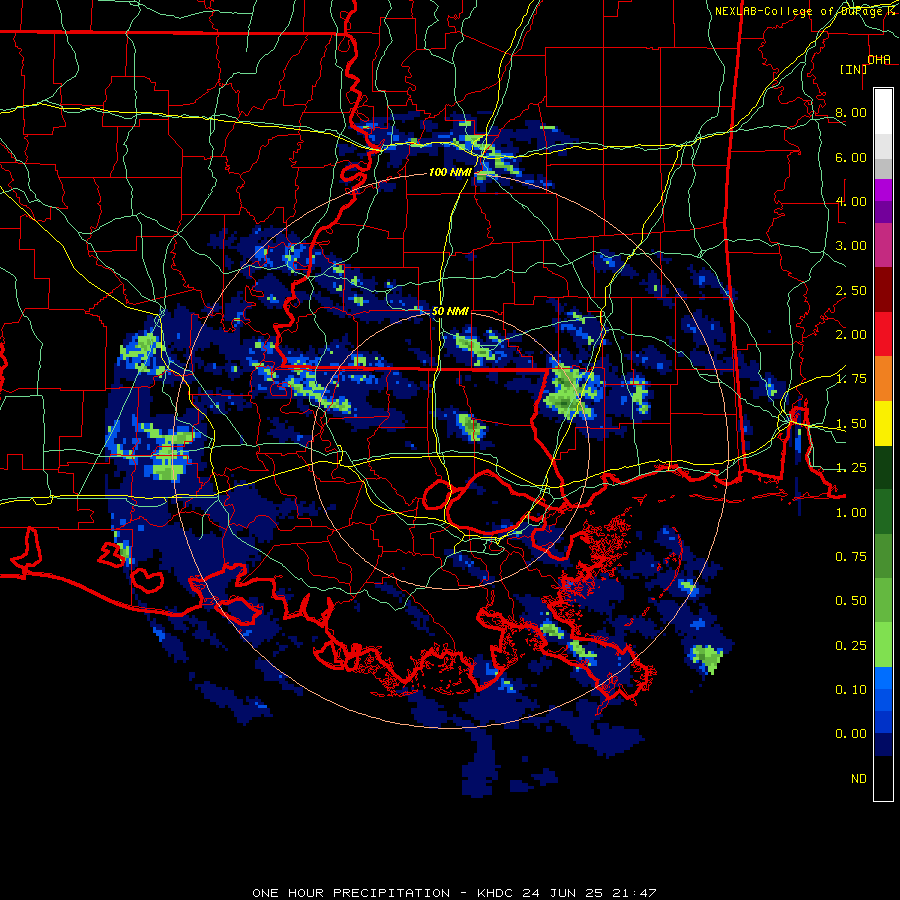Viewport: 900px width, 900px height.
Task: Select the magenta swatch above 4.00
Action: pos(883,190)
